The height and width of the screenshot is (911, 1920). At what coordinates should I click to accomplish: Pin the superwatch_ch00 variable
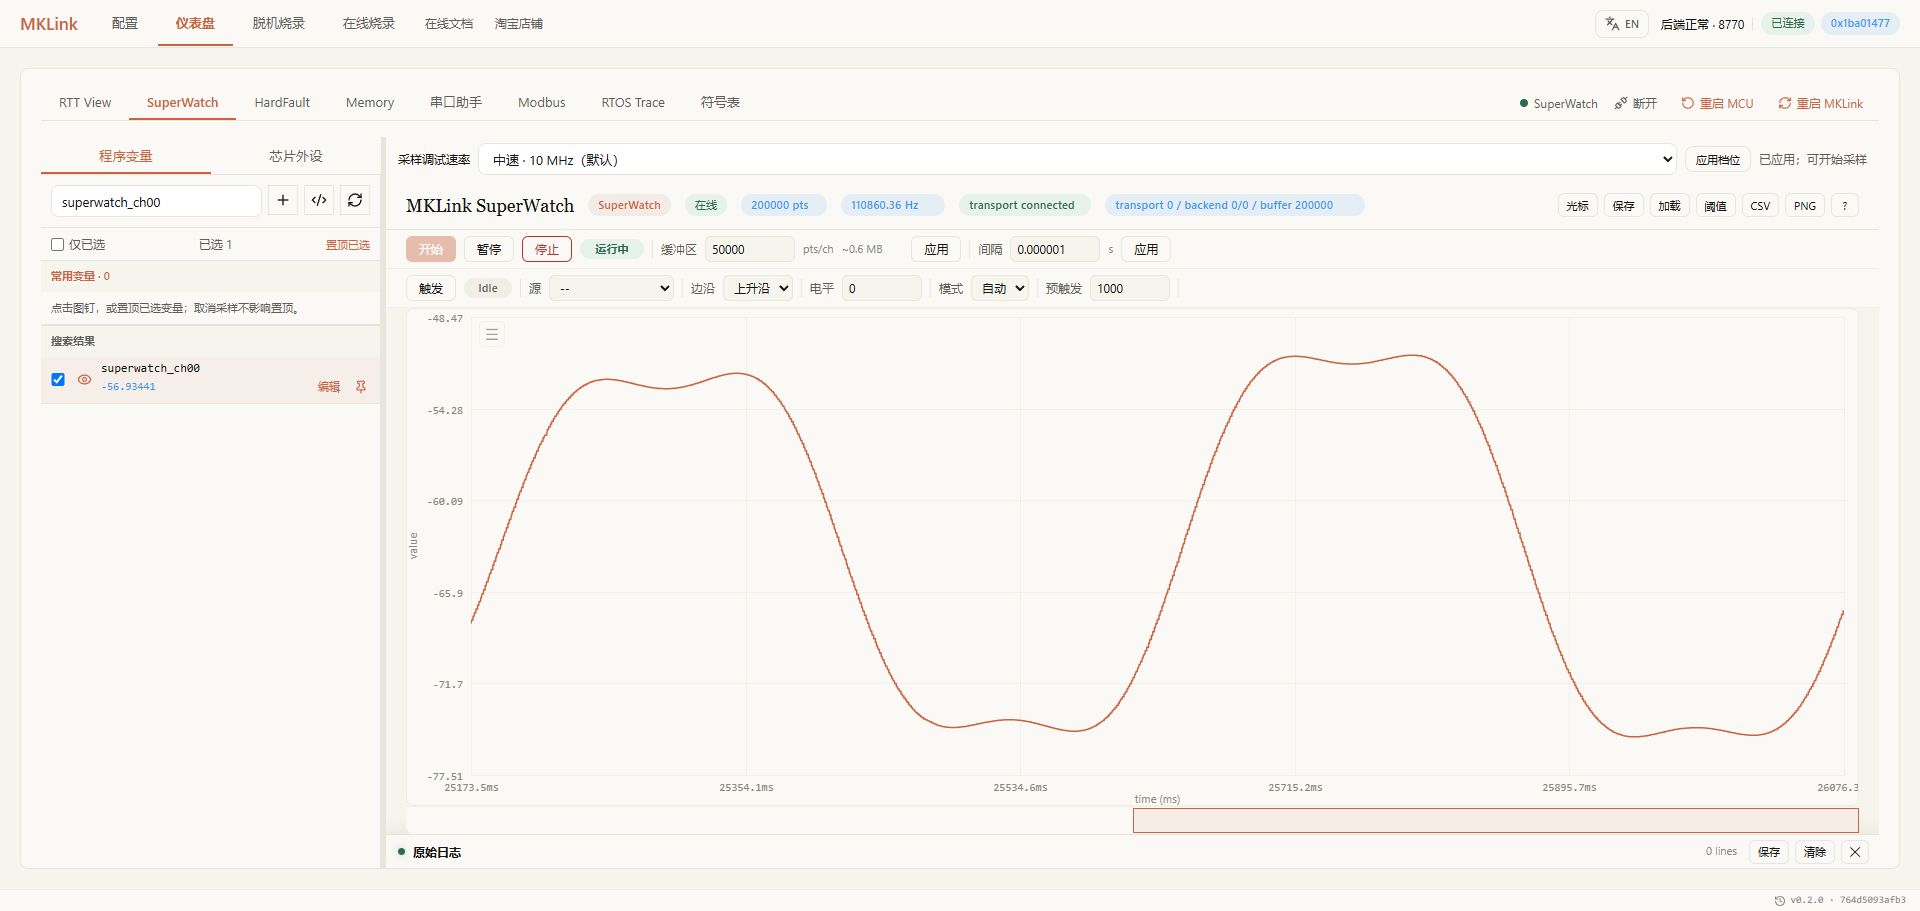[361, 387]
